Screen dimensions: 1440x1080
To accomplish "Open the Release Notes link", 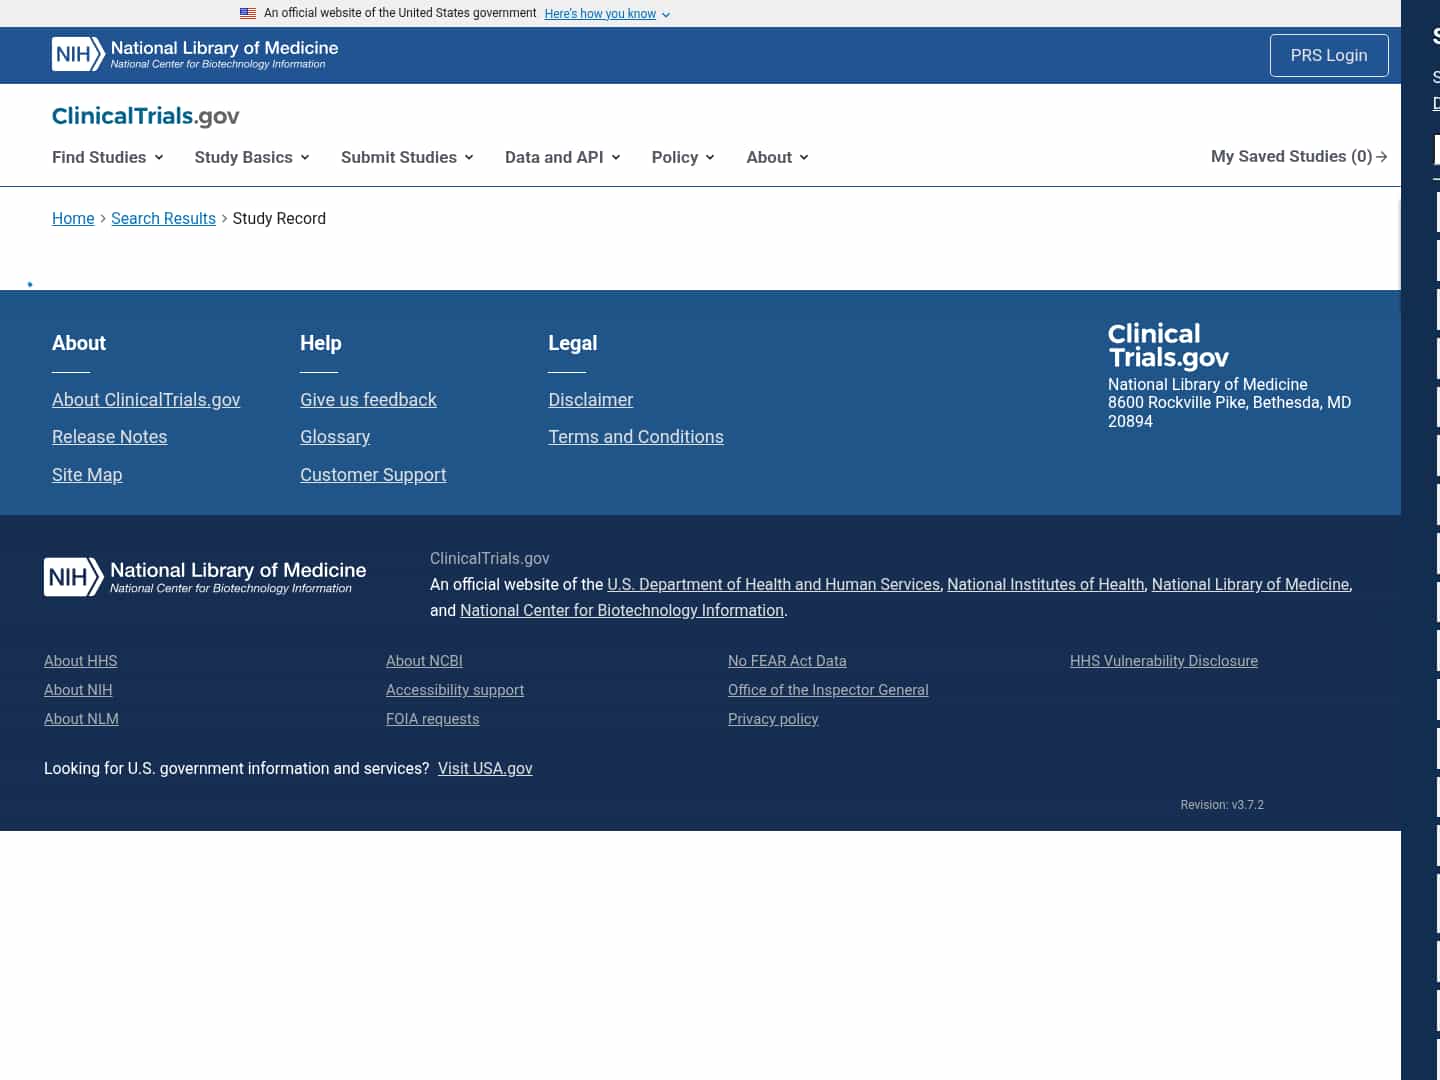I will click(x=110, y=437).
